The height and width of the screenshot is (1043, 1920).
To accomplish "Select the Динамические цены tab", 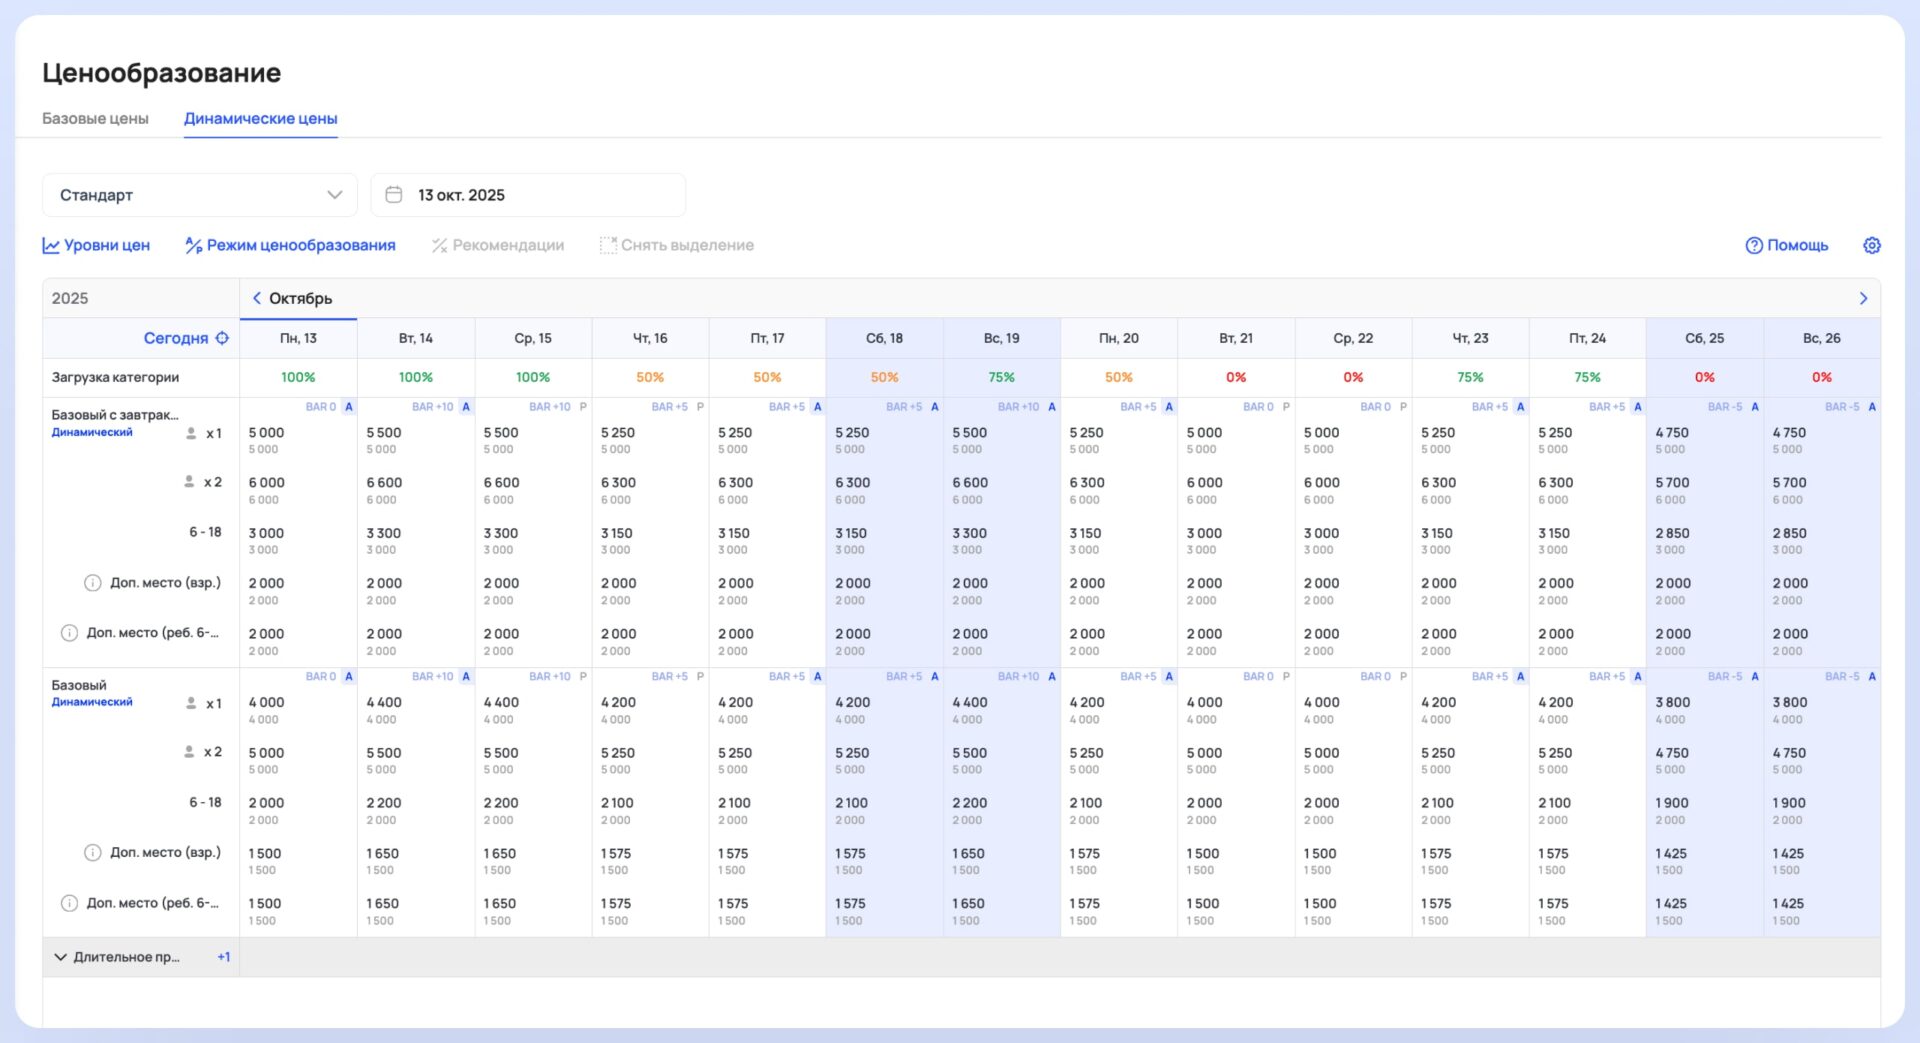I will pos(260,118).
